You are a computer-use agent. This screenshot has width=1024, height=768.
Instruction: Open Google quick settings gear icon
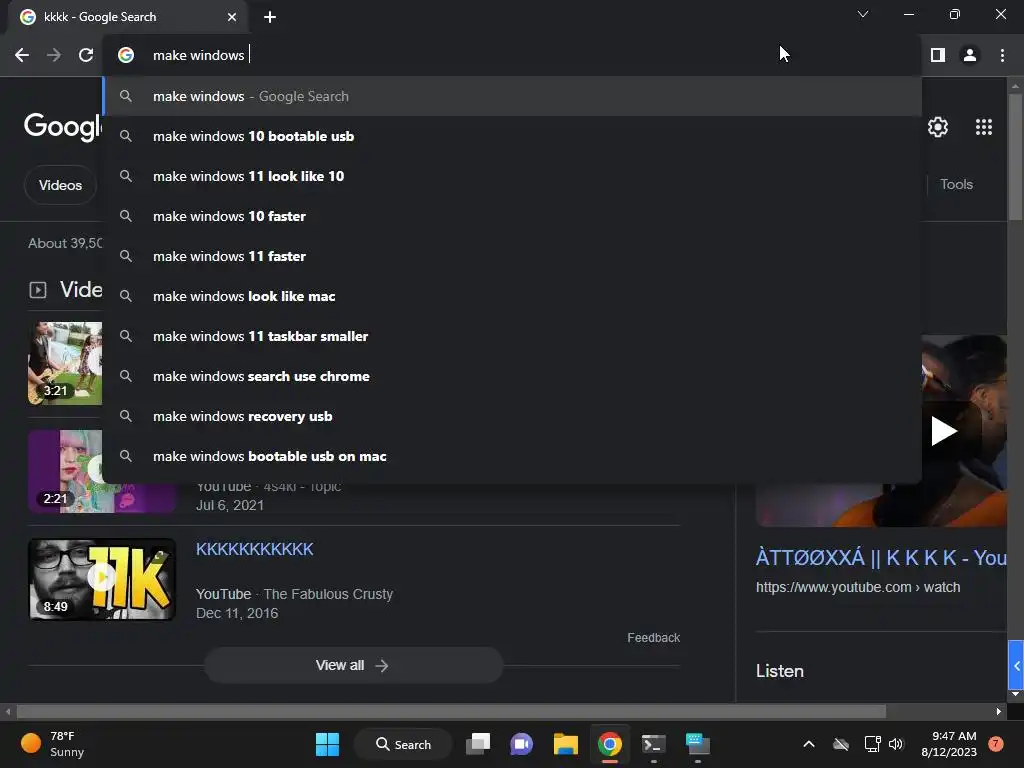(938, 127)
